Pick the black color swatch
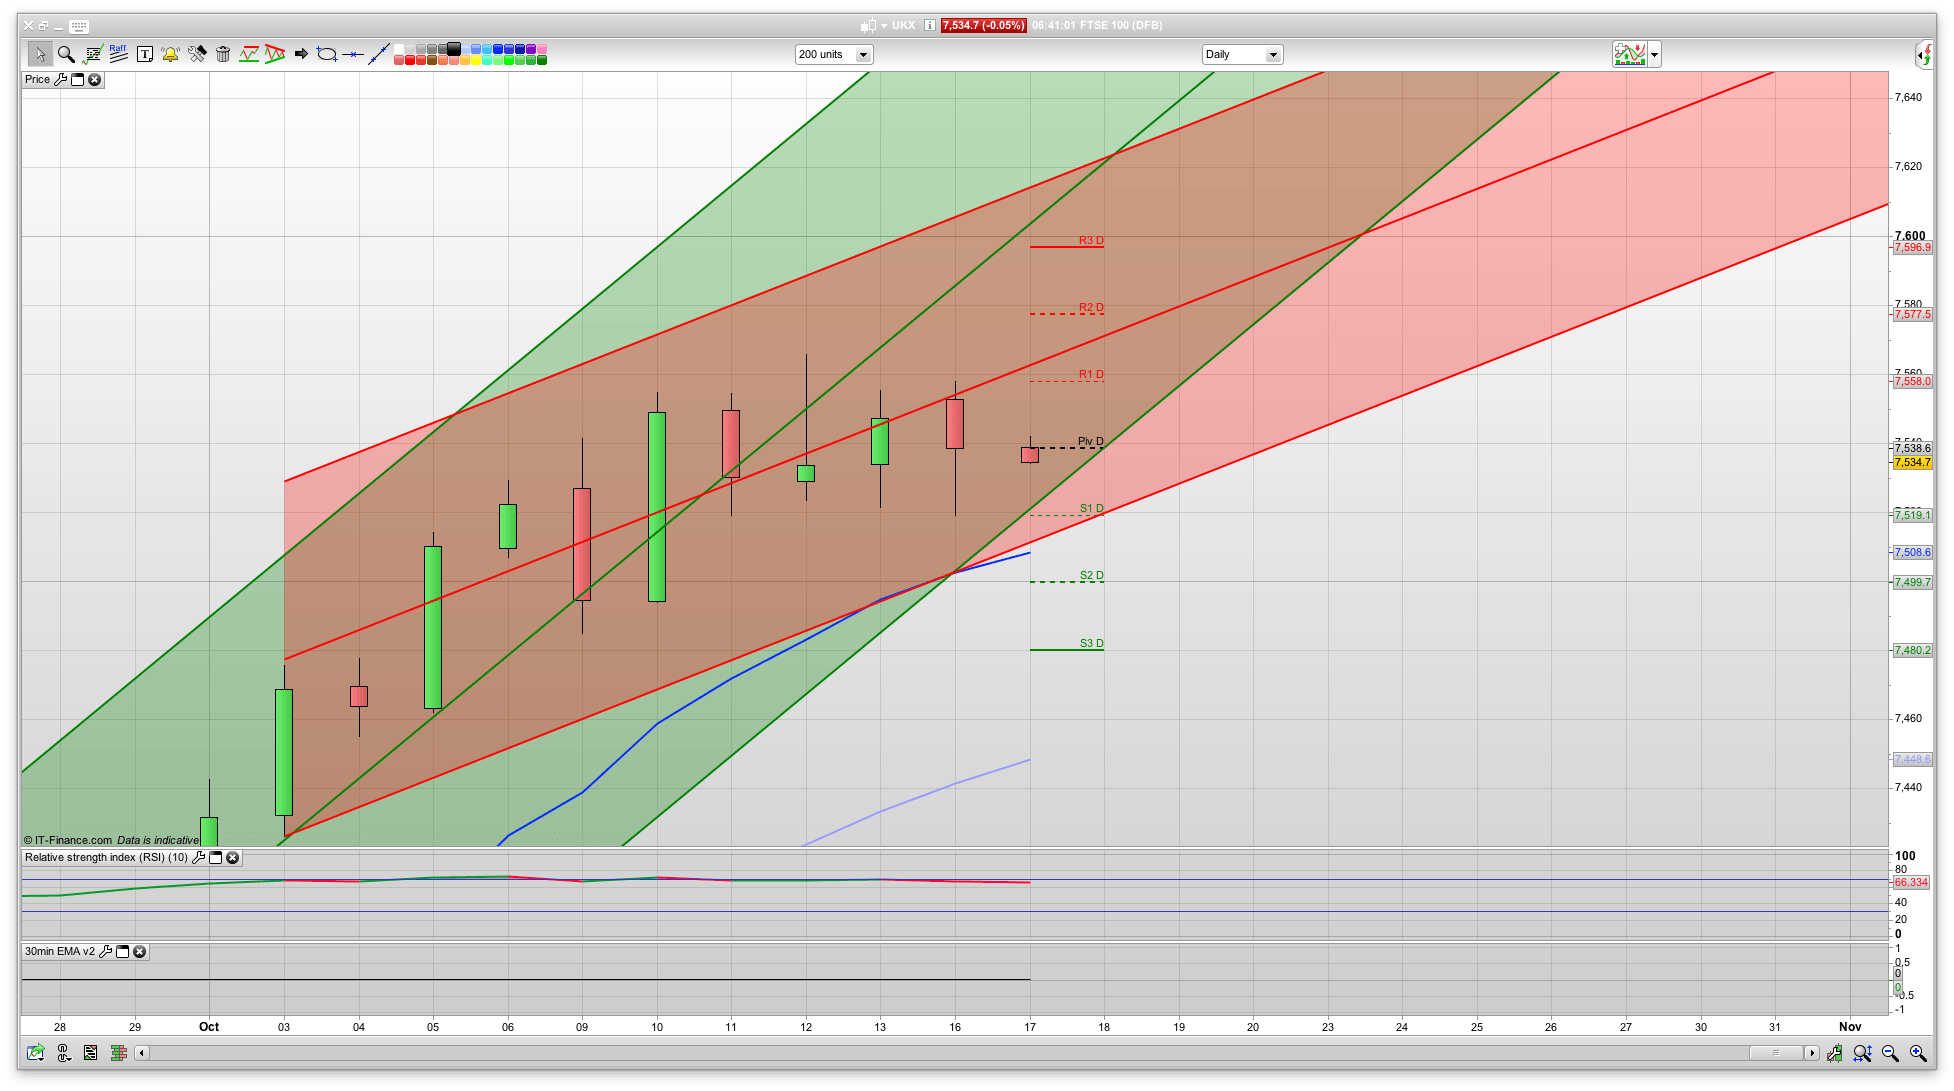Image resolution: width=1954 pixels, height=1091 pixels. [x=454, y=49]
